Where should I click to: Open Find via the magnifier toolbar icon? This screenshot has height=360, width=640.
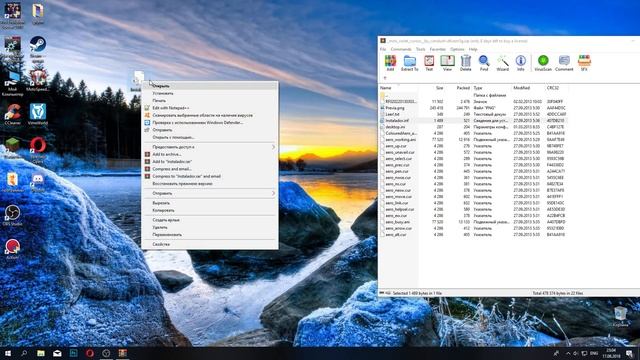click(x=484, y=63)
